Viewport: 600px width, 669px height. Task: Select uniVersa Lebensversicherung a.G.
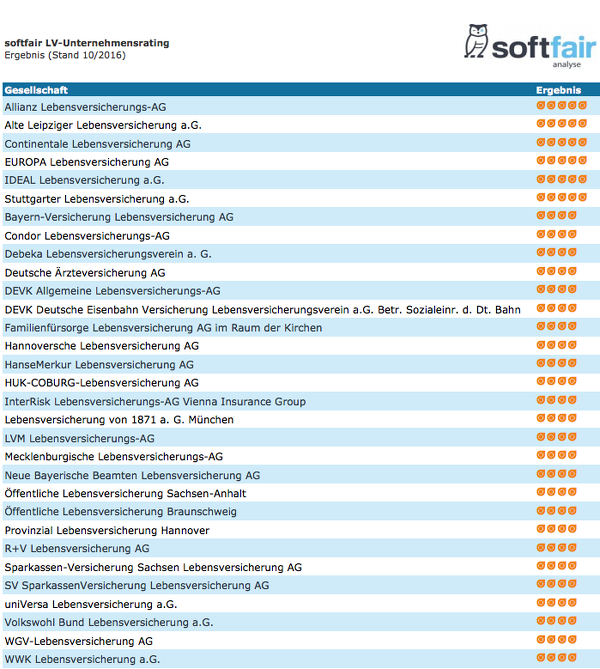pyautogui.click(x=91, y=605)
